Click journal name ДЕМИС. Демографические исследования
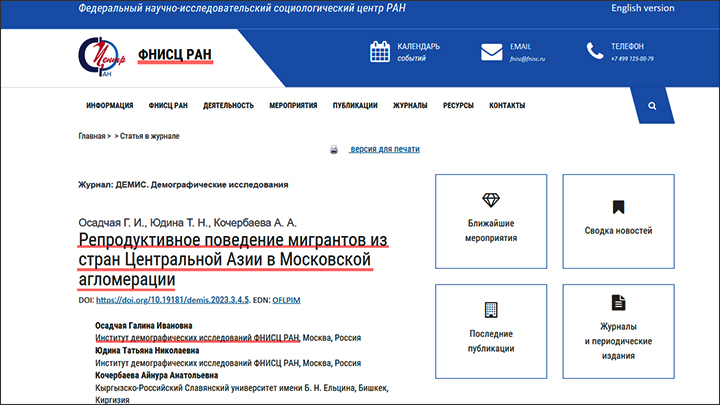The height and width of the screenshot is (405, 720). (x=202, y=185)
